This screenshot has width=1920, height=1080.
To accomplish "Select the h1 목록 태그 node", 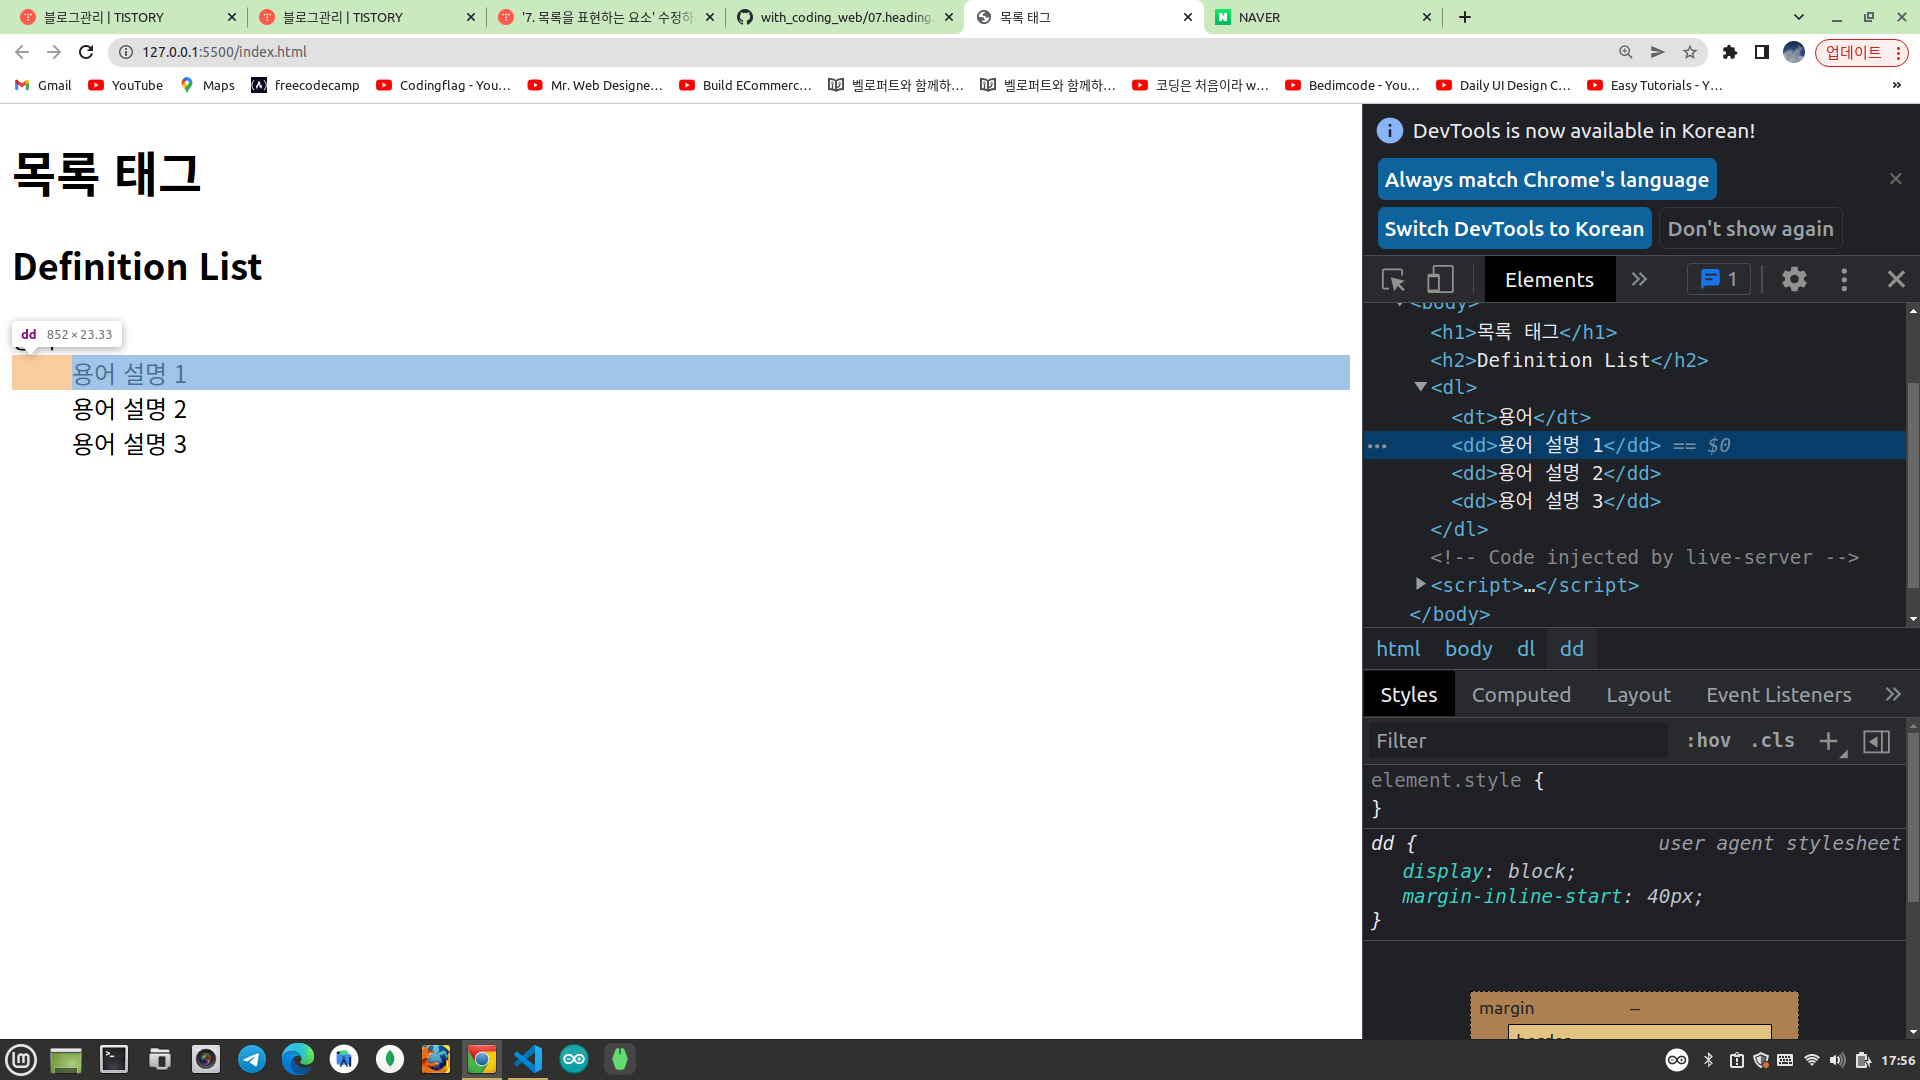I will click(x=1523, y=332).
